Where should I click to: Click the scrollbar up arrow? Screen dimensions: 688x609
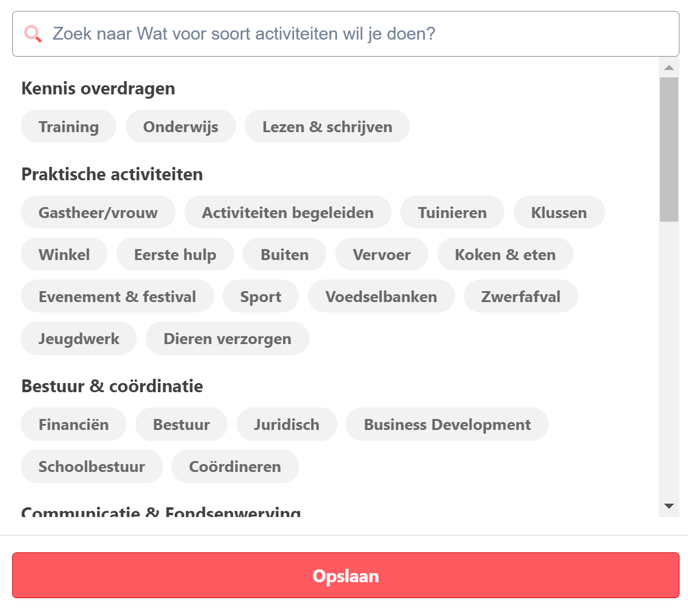click(x=669, y=69)
